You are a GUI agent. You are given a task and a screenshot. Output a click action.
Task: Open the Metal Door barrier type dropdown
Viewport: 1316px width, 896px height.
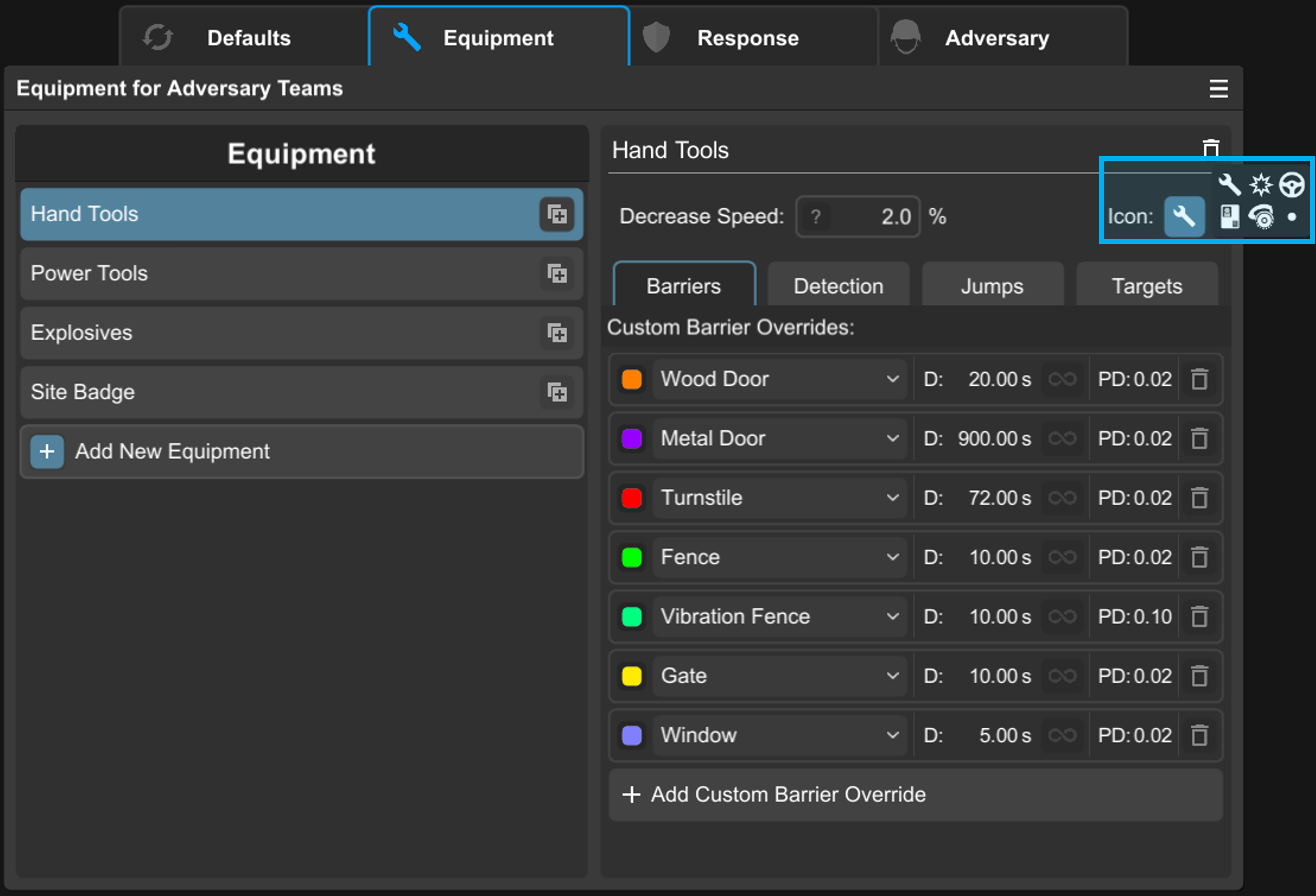coord(780,438)
